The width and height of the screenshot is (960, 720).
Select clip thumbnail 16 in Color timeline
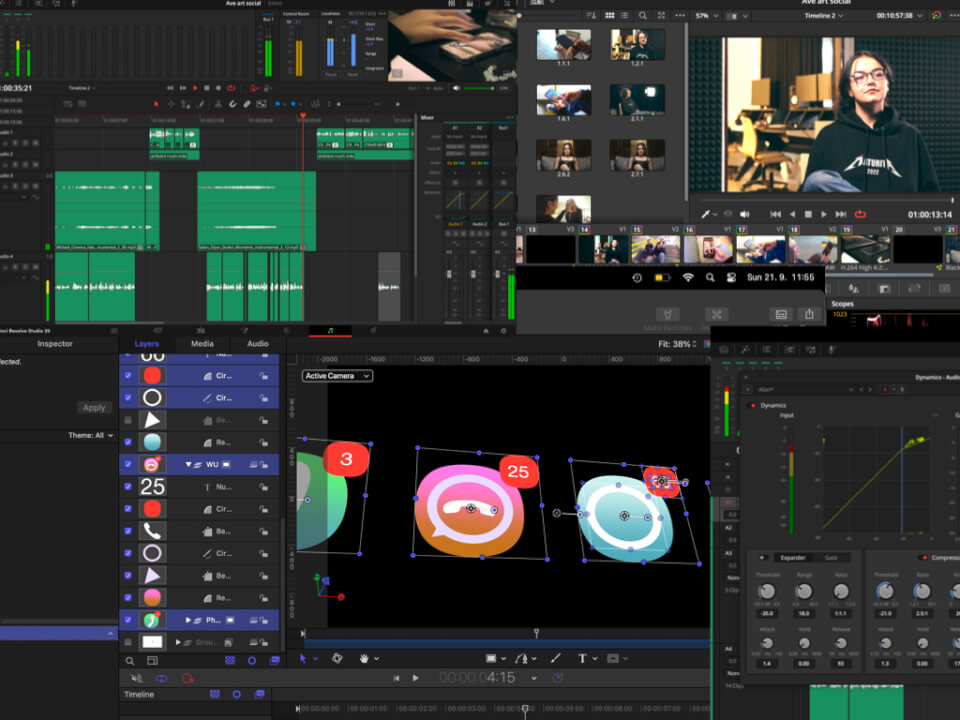(x=708, y=249)
